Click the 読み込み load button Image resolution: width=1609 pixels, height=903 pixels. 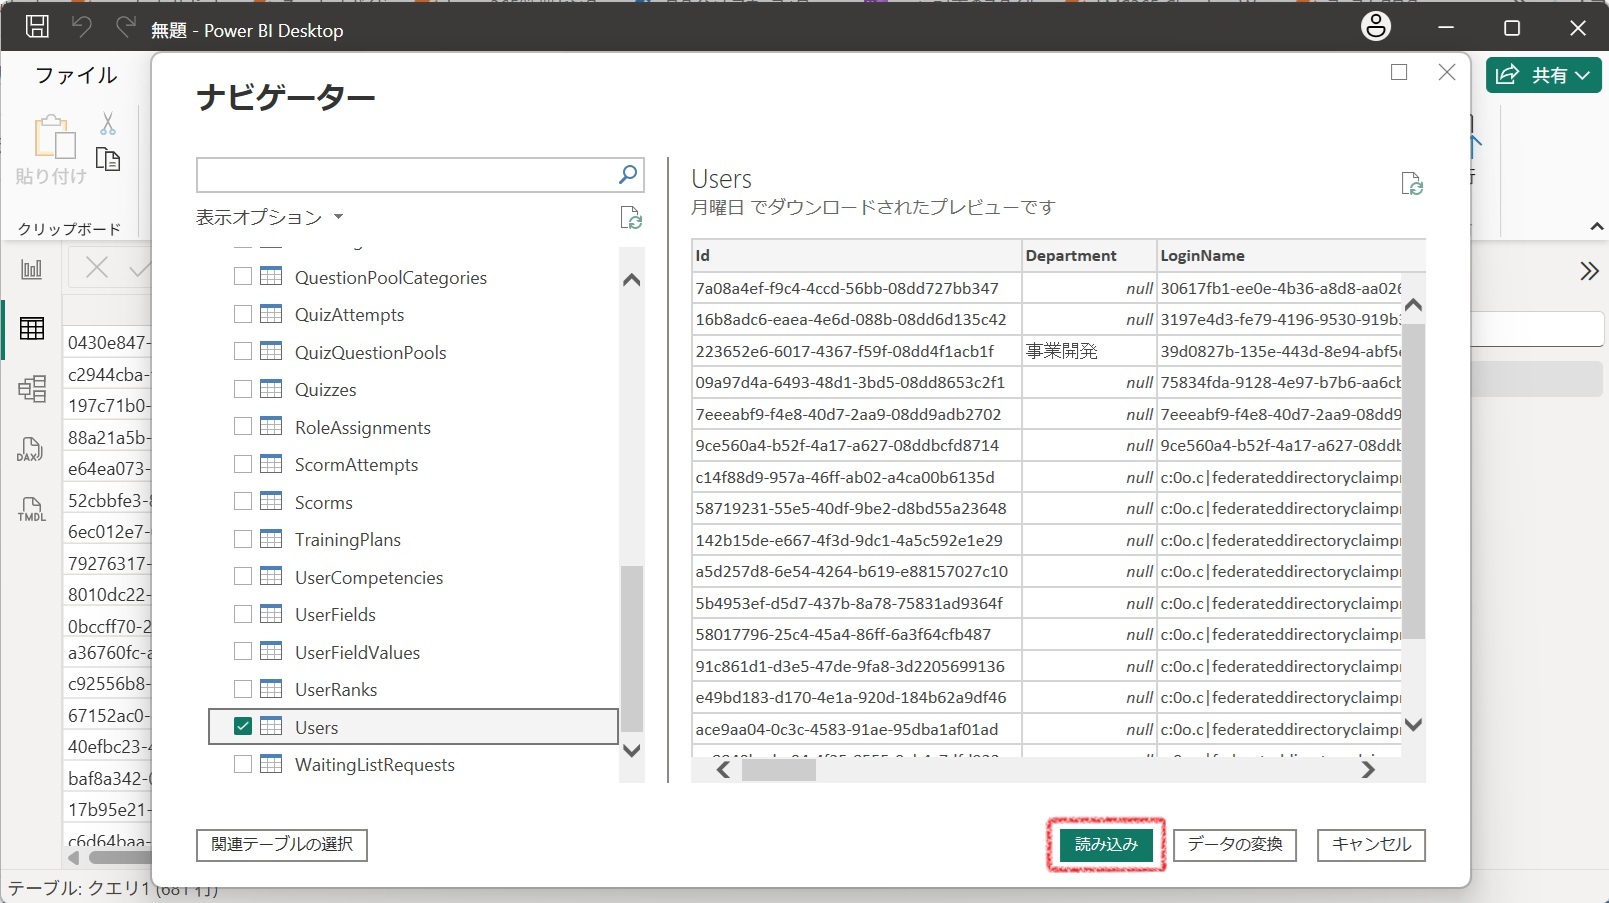pyautogui.click(x=1105, y=844)
